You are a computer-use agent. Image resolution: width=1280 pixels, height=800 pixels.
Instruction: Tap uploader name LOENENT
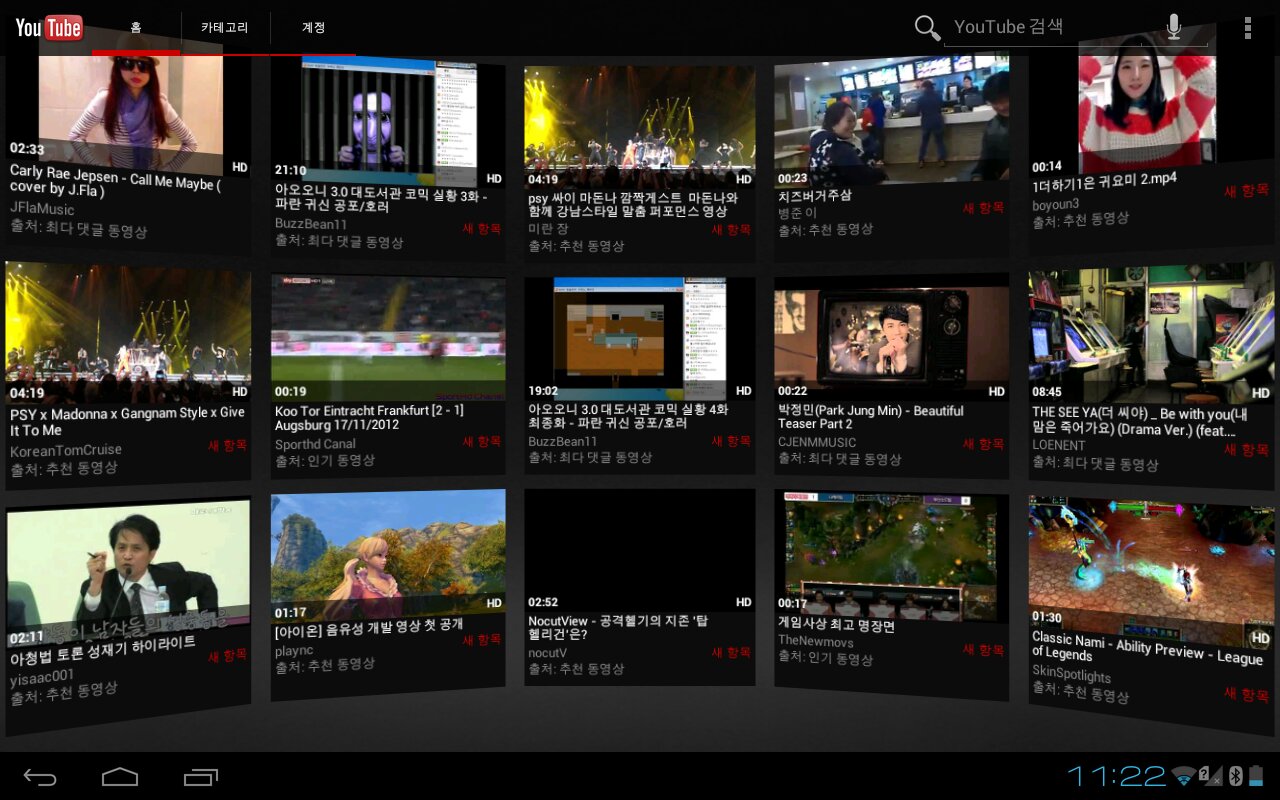pyautogui.click(x=1058, y=445)
